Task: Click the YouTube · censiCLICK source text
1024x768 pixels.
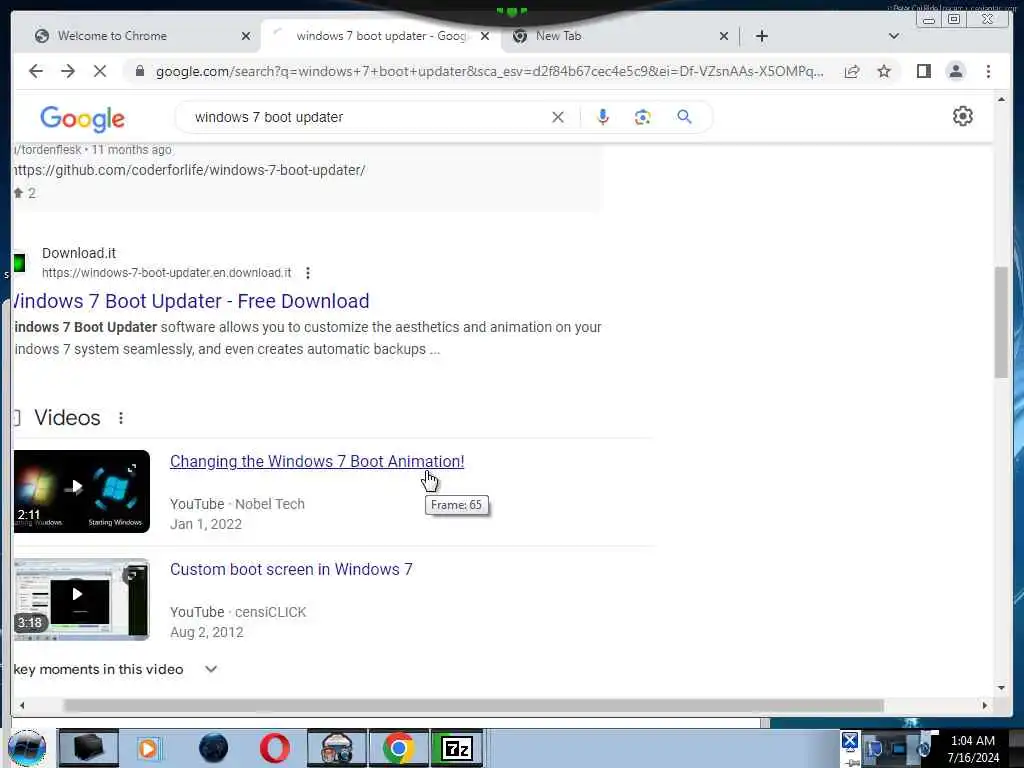Action: (x=238, y=613)
